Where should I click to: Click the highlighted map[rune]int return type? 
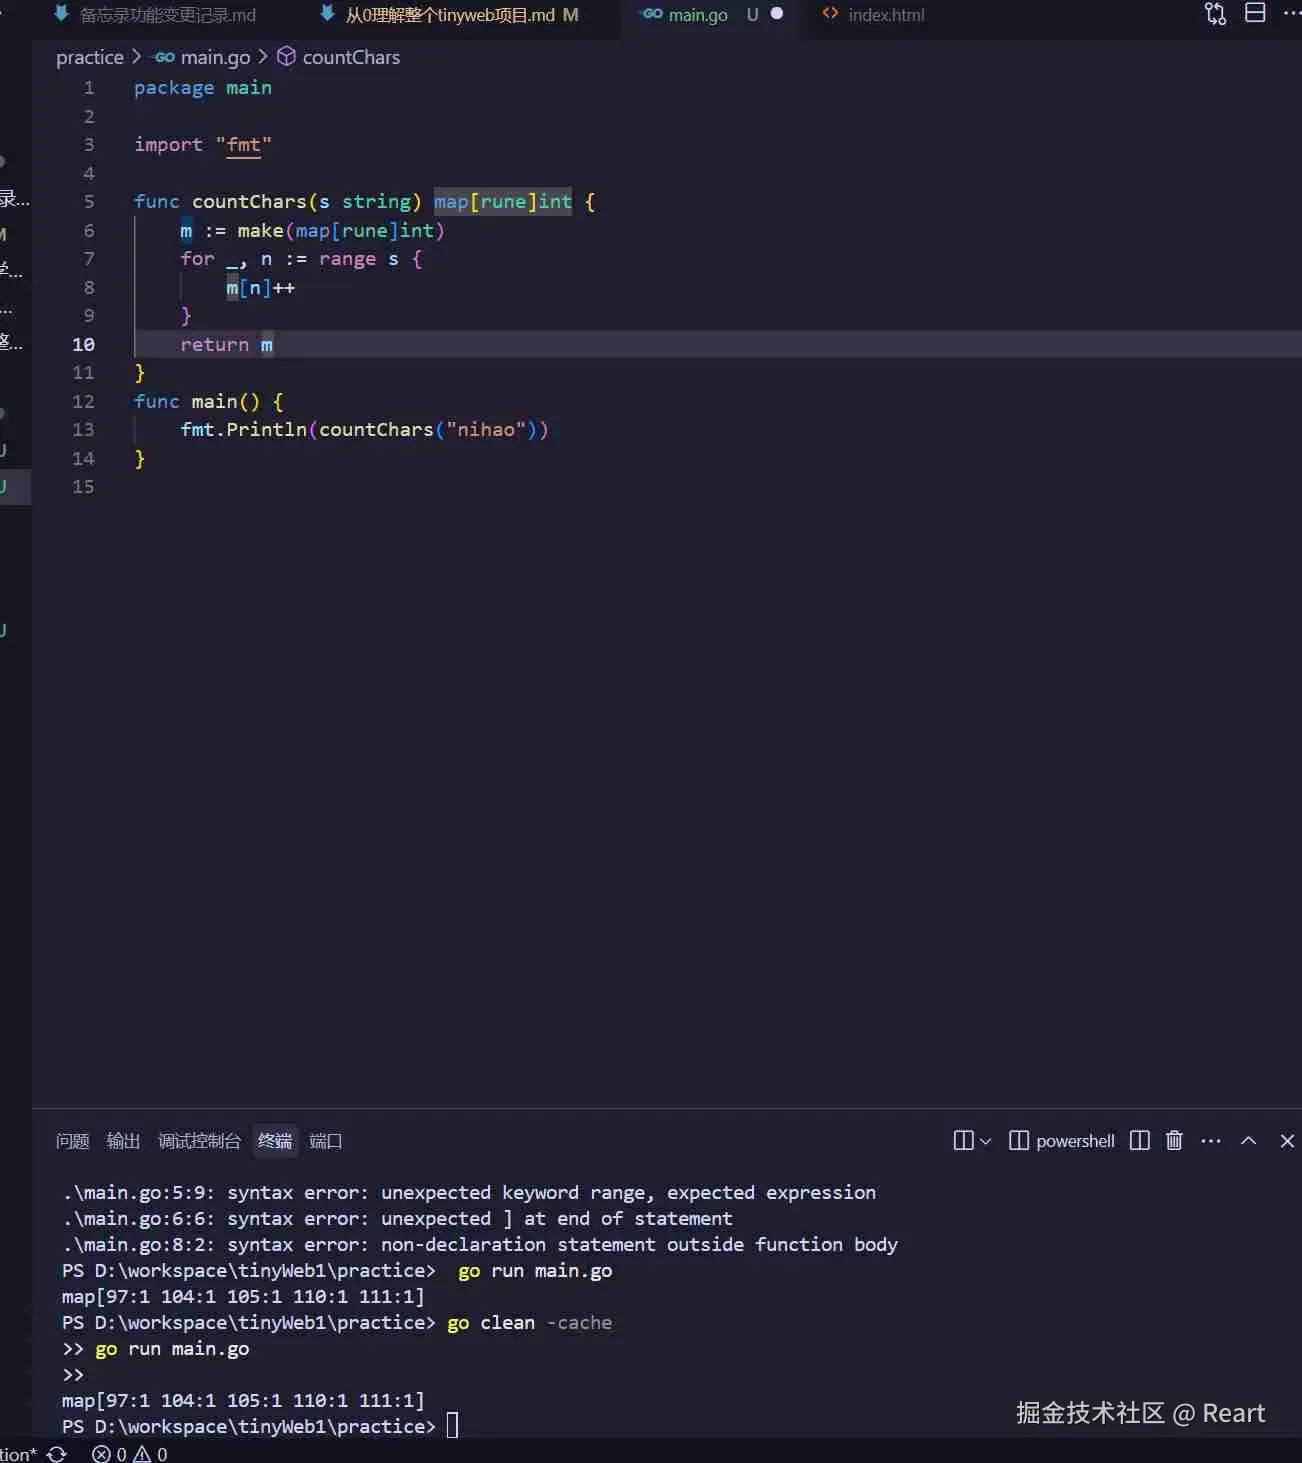(x=503, y=202)
